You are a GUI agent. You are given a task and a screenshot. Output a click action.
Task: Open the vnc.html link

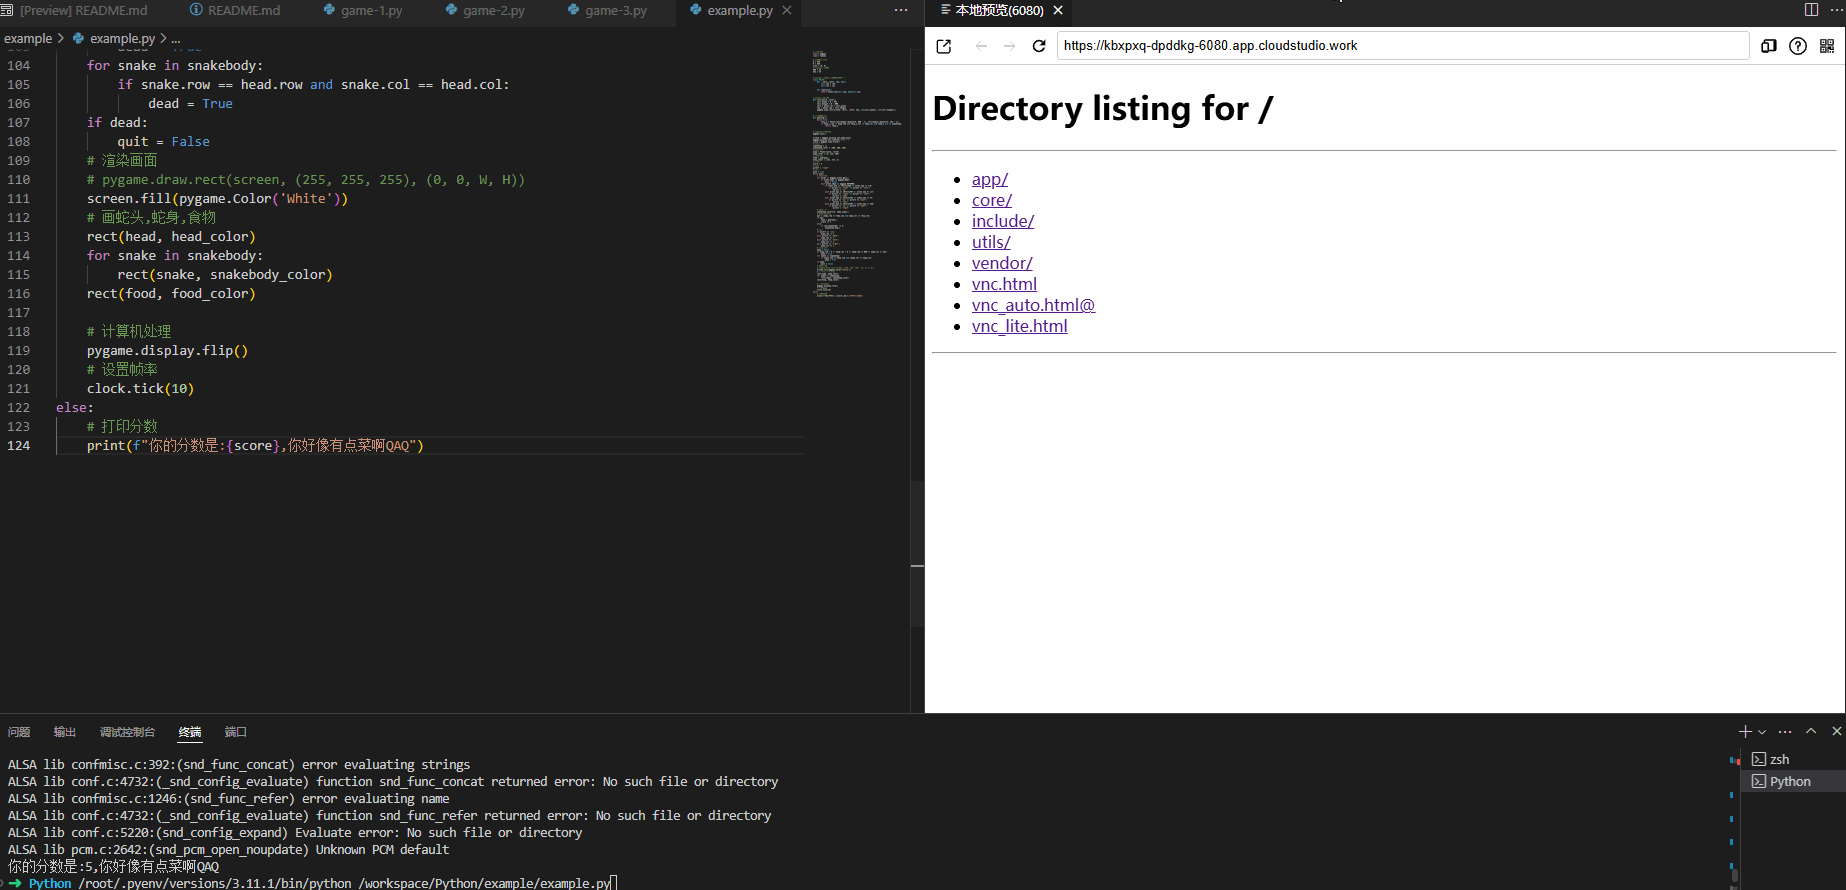(1004, 284)
